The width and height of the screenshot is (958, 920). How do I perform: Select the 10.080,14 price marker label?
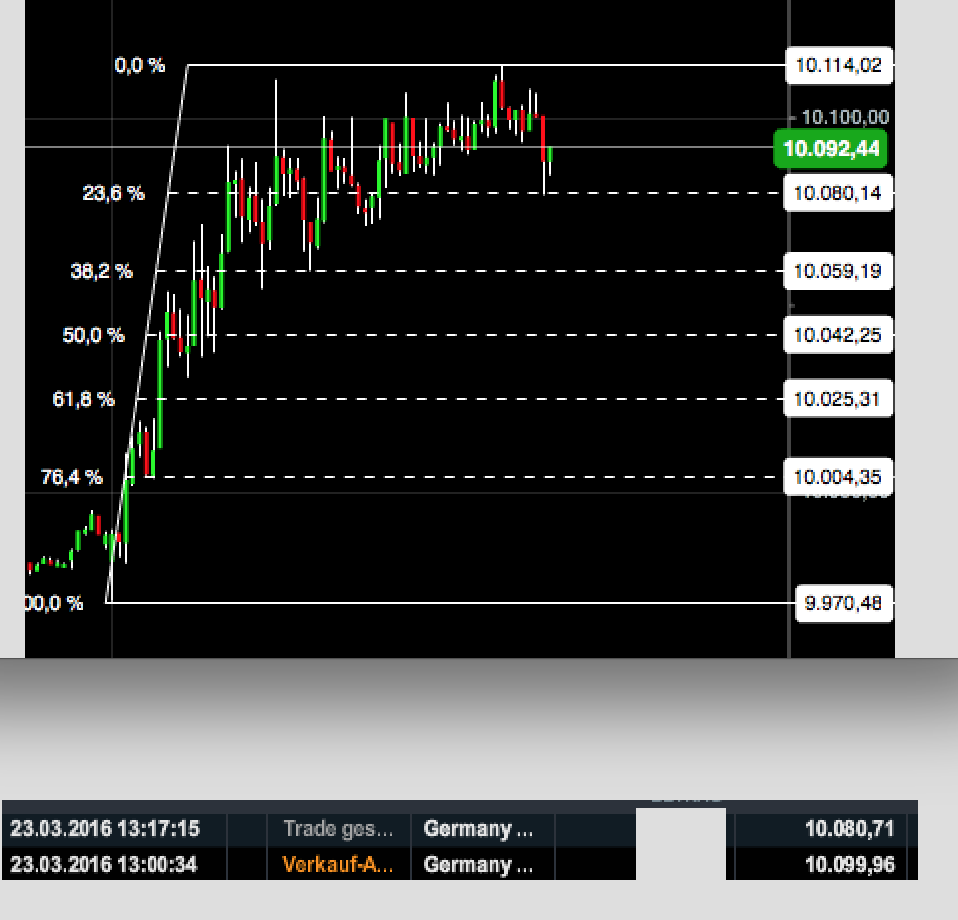pos(838,192)
